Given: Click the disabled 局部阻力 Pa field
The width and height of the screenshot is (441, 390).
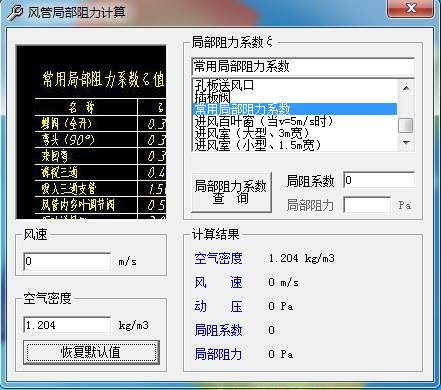Looking at the screenshot, I should (x=367, y=205).
